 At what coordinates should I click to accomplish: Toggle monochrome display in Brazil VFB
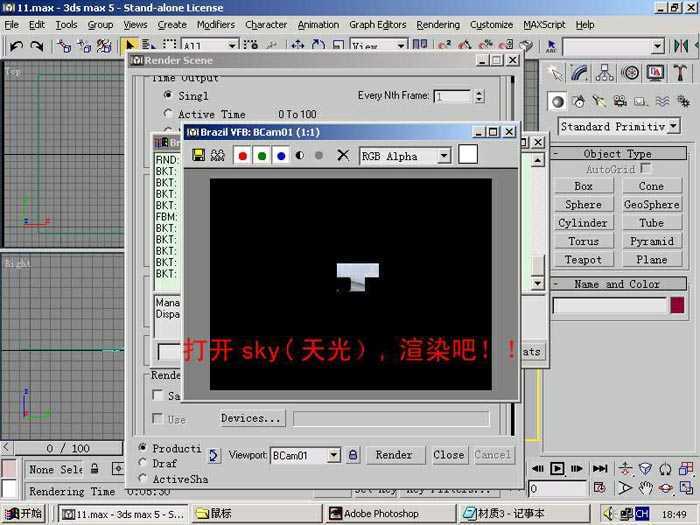point(319,155)
